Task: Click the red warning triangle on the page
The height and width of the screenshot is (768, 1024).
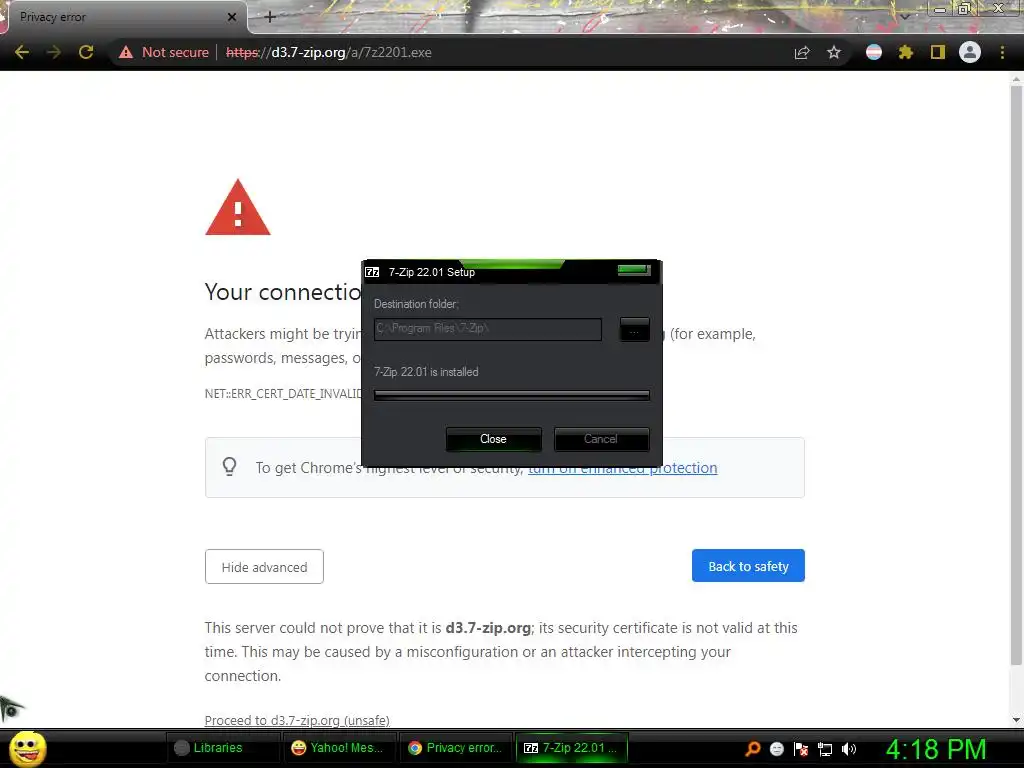Action: pyautogui.click(x=238, y=208)
